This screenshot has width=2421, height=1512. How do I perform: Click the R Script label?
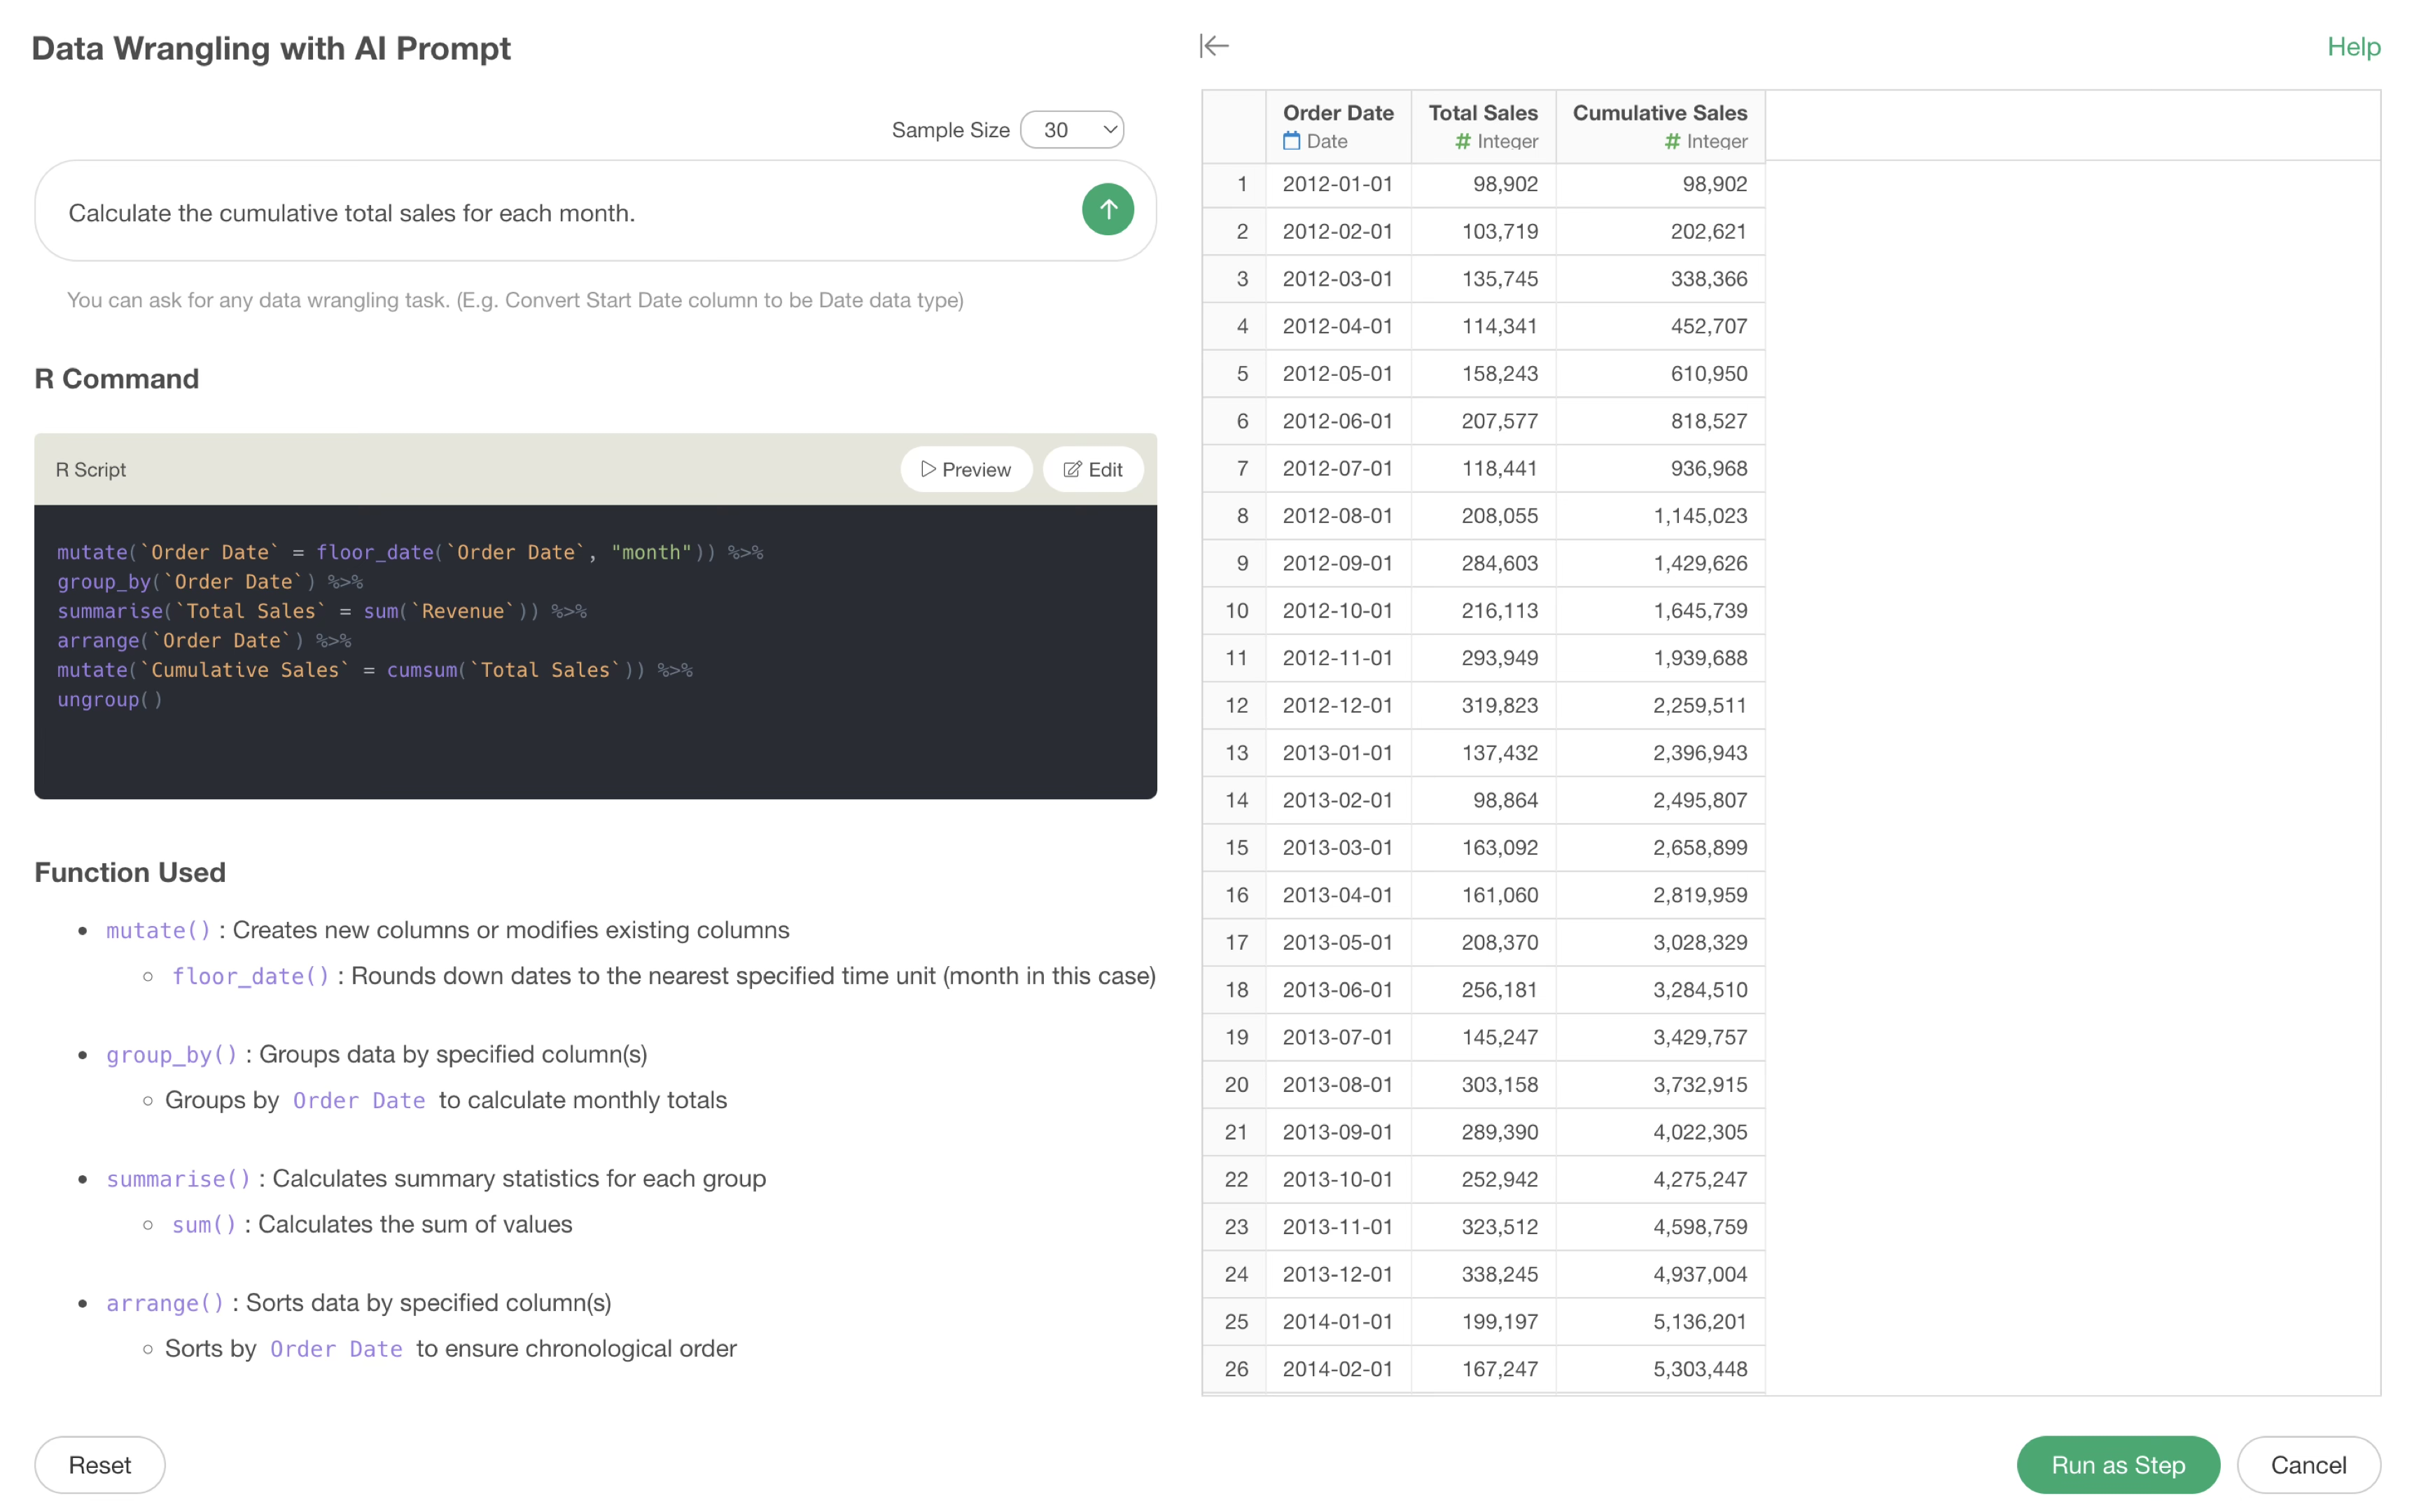coord(90,469)
